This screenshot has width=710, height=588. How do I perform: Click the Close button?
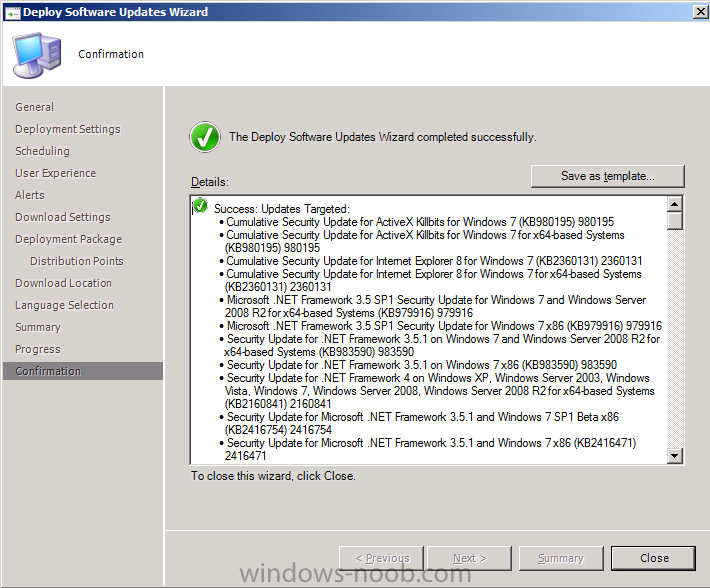click(x=653, y=558)
